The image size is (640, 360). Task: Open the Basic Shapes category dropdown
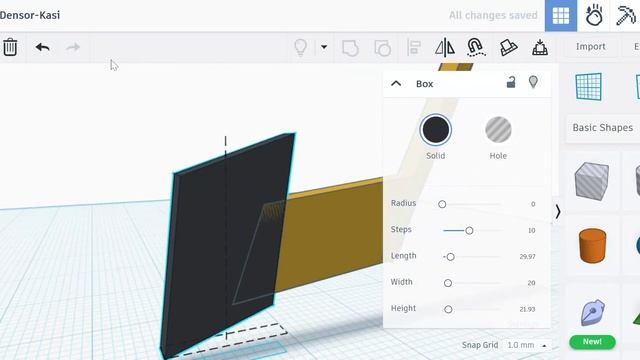(x=603, y=128)
